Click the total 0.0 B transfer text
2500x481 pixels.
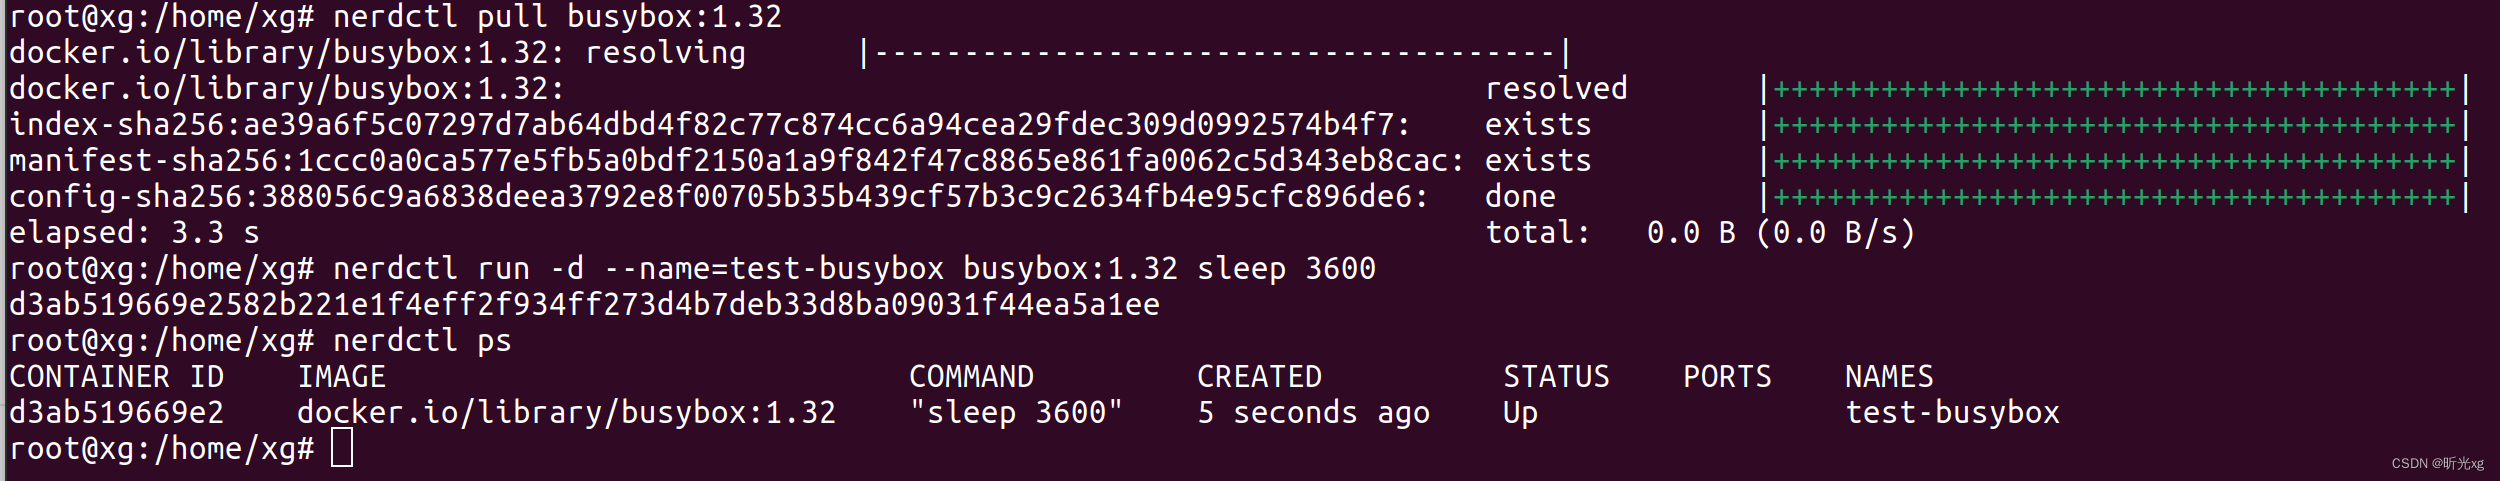(1700, 233)
